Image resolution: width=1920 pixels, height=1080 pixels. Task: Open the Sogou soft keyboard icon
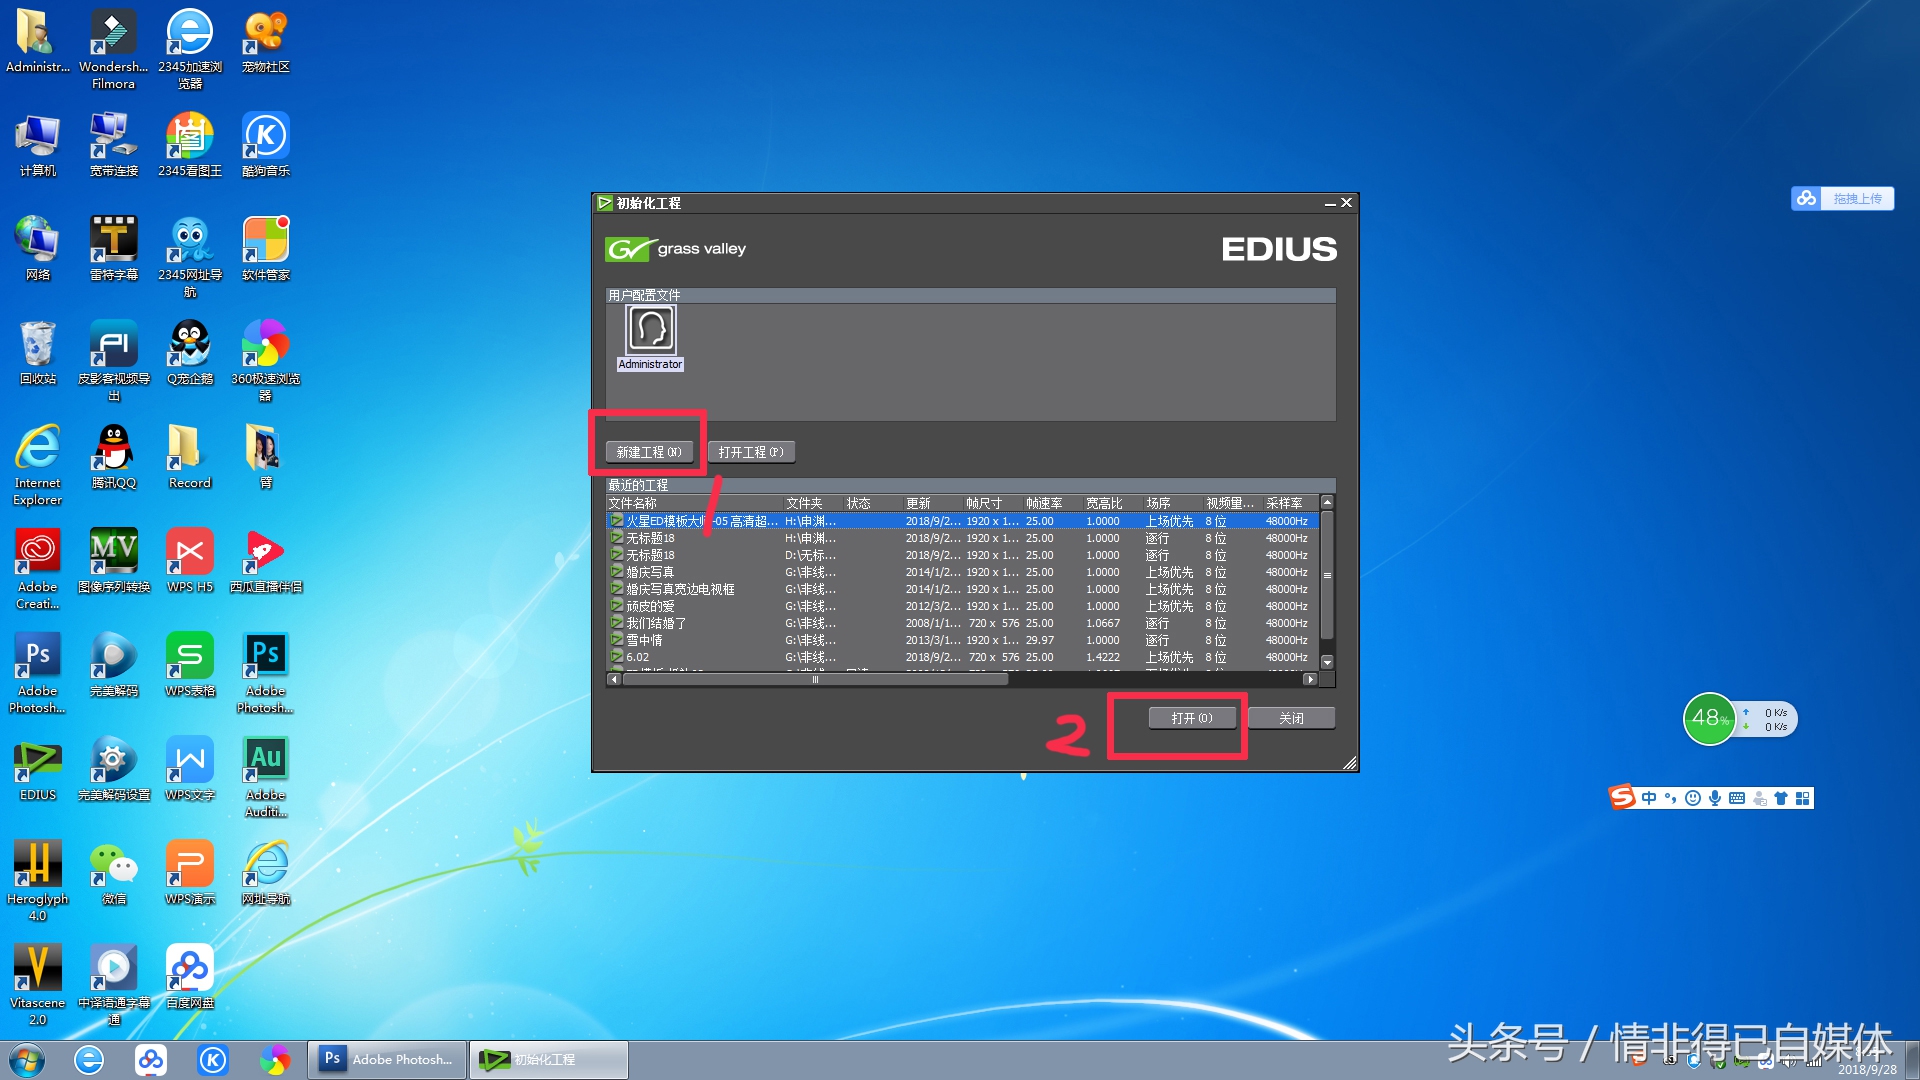click(x=1737, y=798)
